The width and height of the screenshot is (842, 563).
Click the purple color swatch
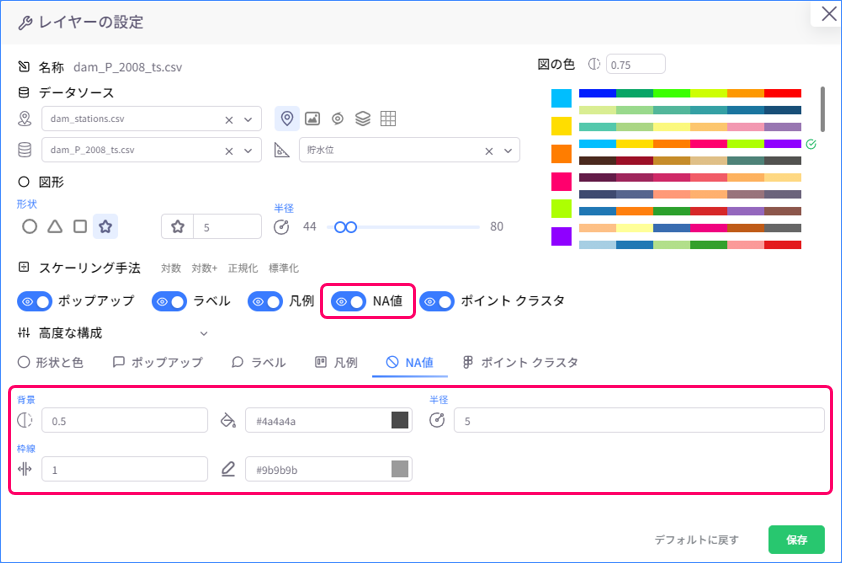[561, 236]
